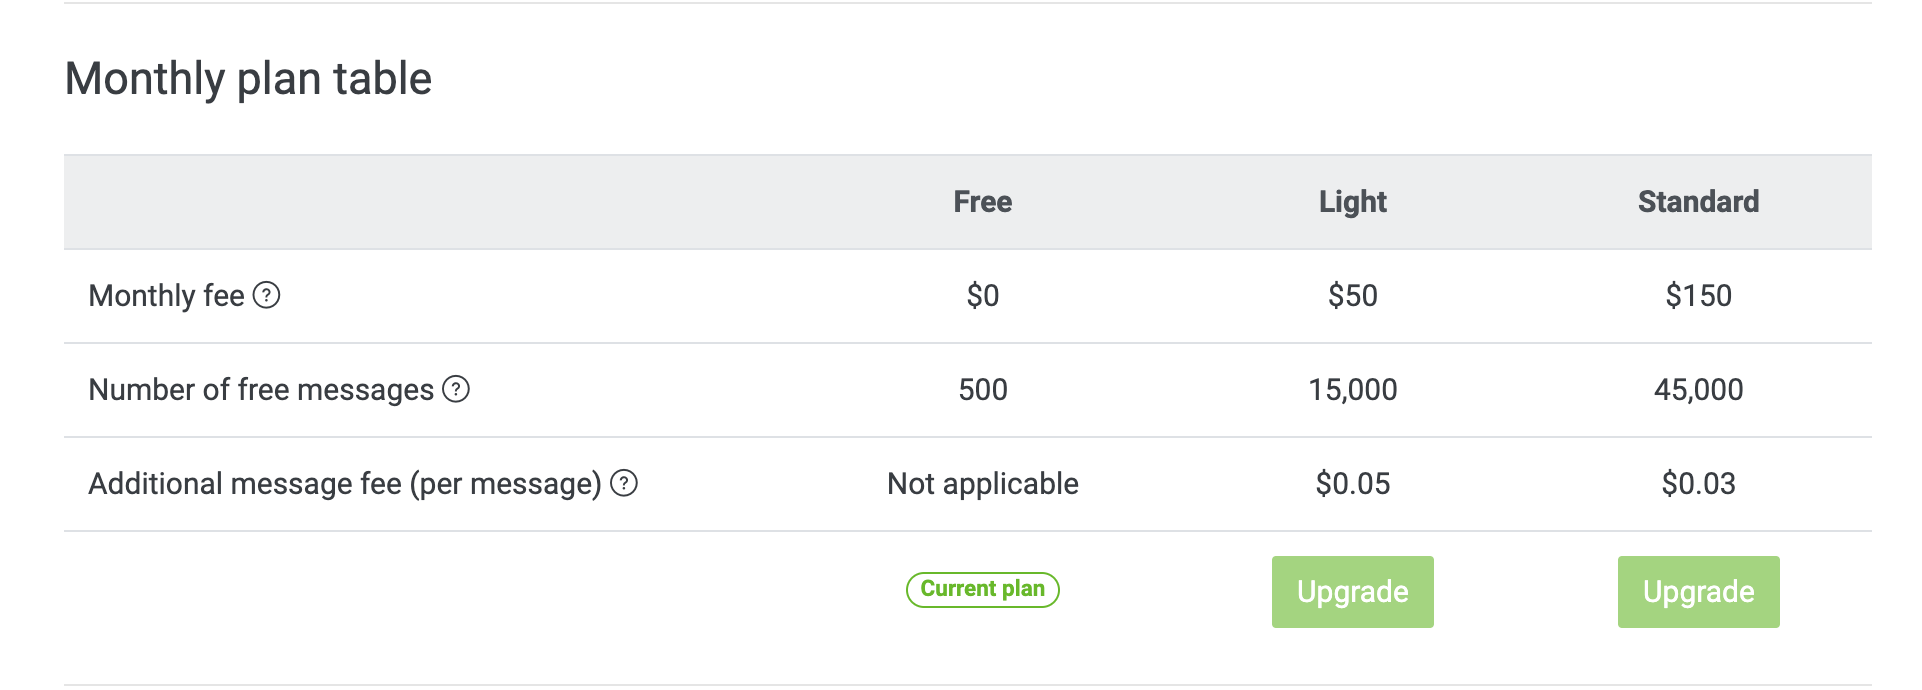Viewport: 1922px width, 690px height.
Task: Select the Free column header
Action: pos(982,202)
